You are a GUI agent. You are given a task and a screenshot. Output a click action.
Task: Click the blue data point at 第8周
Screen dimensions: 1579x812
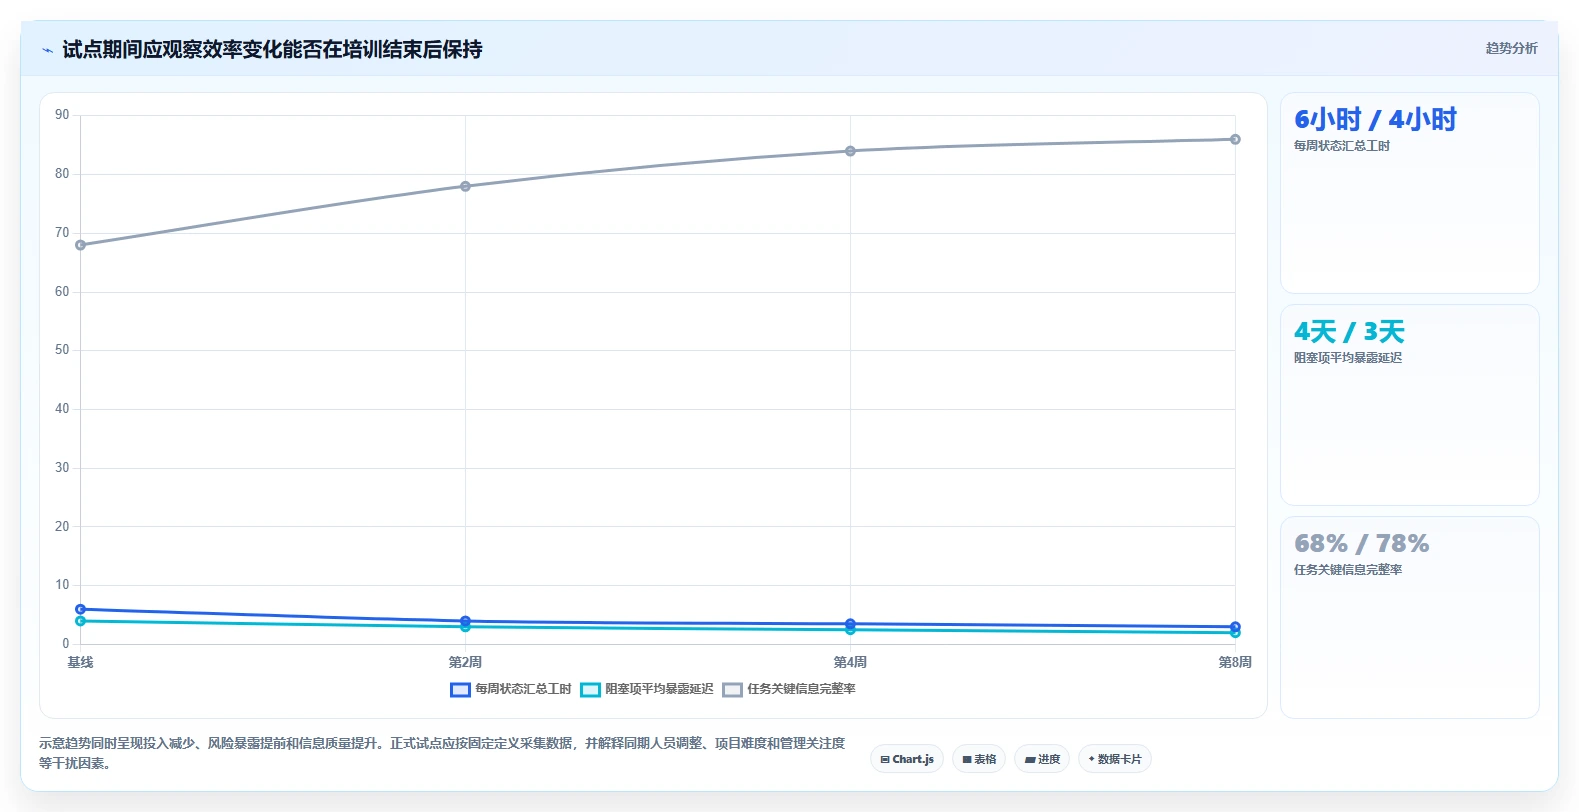click(x=1235, y=627)
